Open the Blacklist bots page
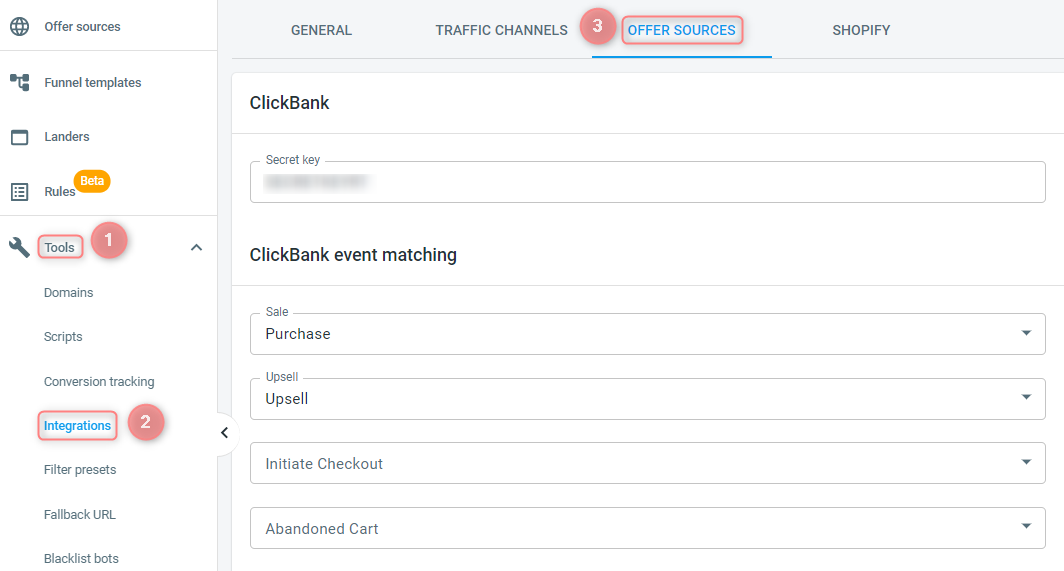The width and height of the screenshot is (1064, 571). [x=81, y=558]
